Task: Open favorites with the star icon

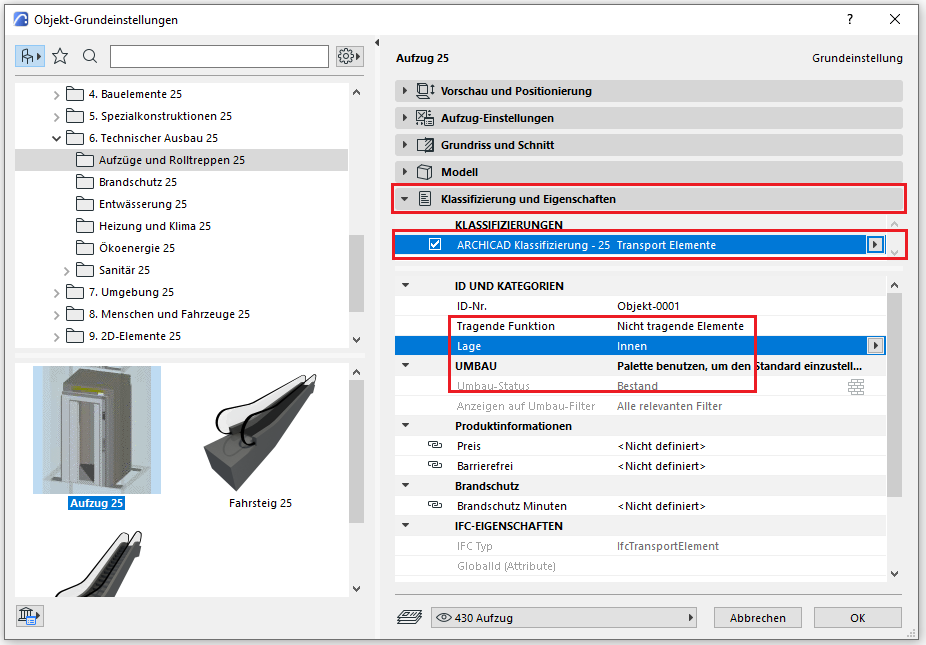Action: tap(60, 56)
